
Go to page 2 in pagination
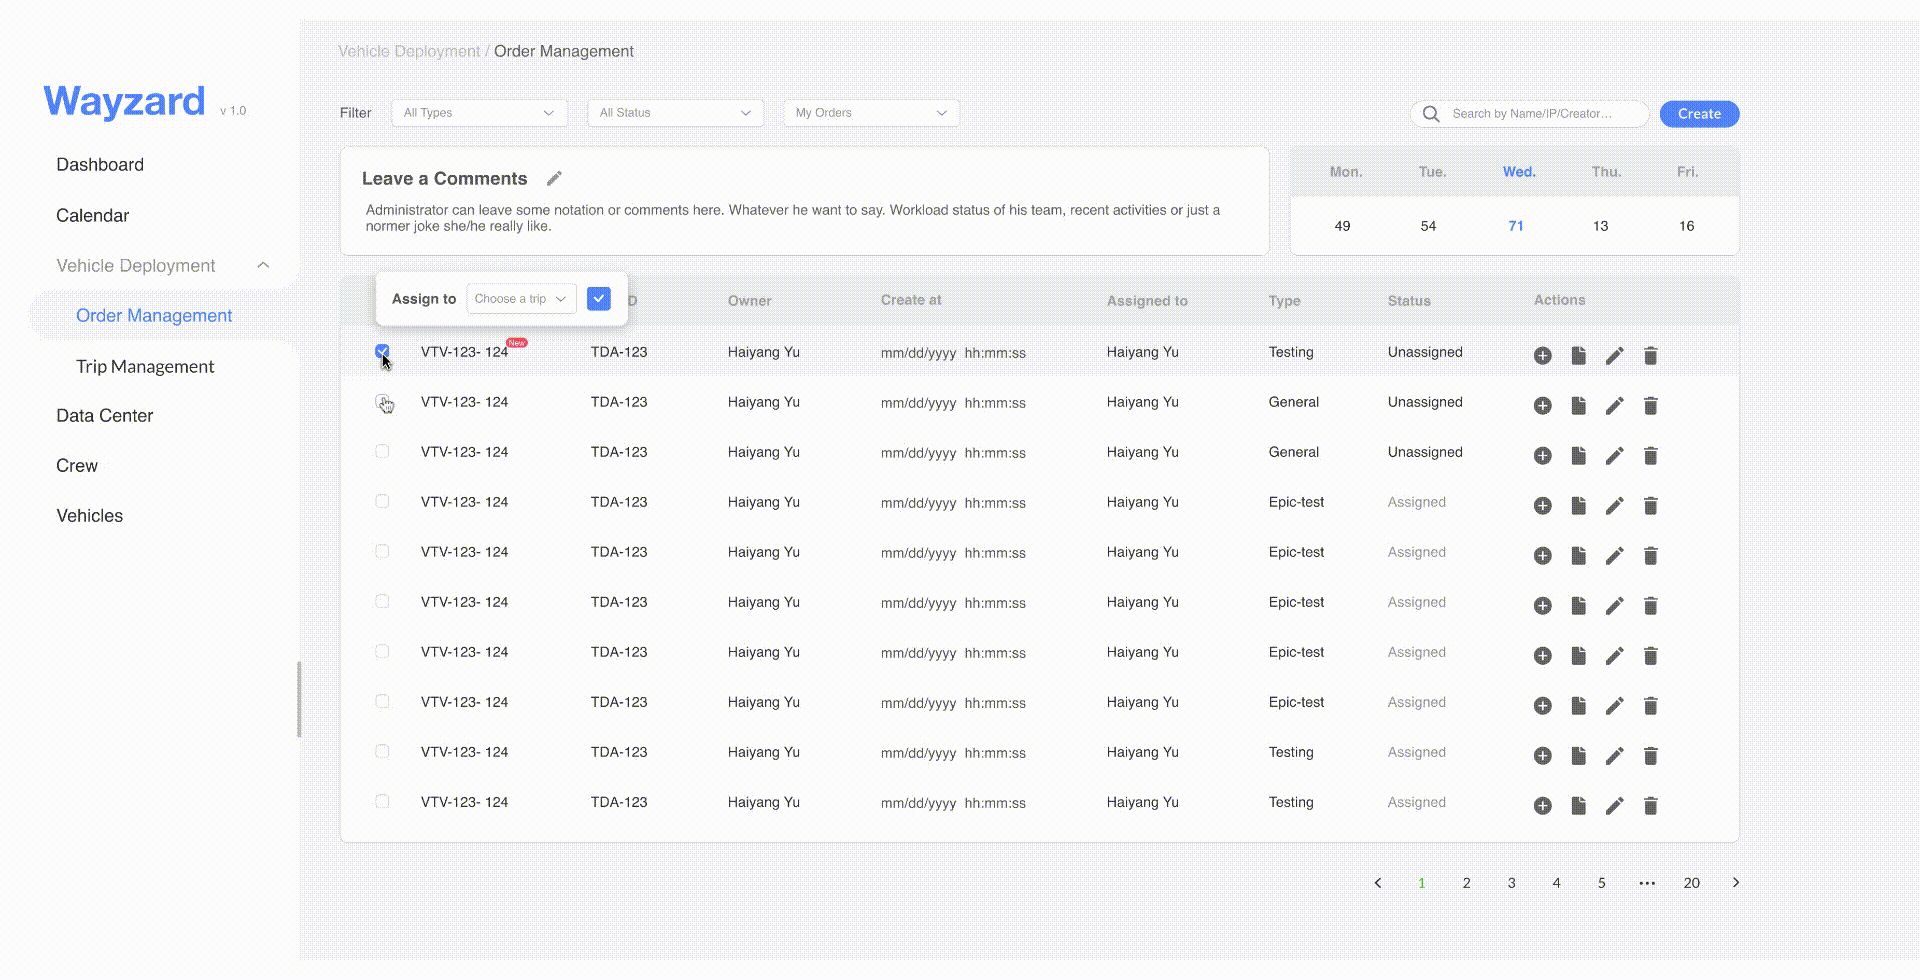pyautogui.click(x=1466, y=883)
